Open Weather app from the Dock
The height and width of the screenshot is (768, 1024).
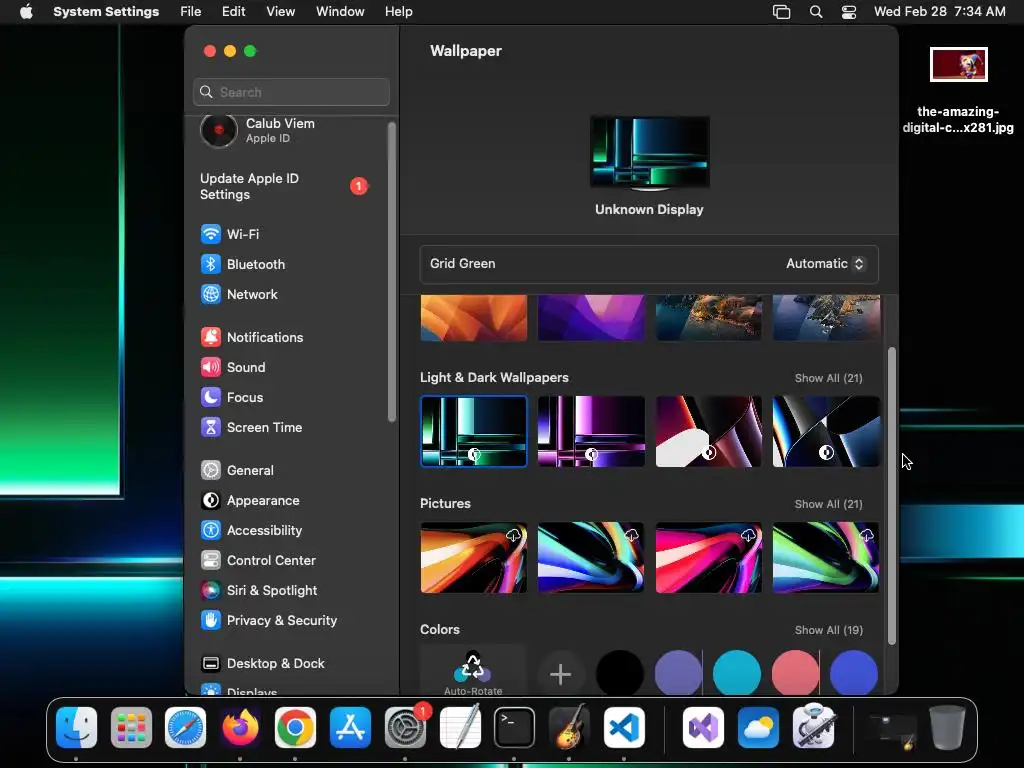tap(758, 727)
